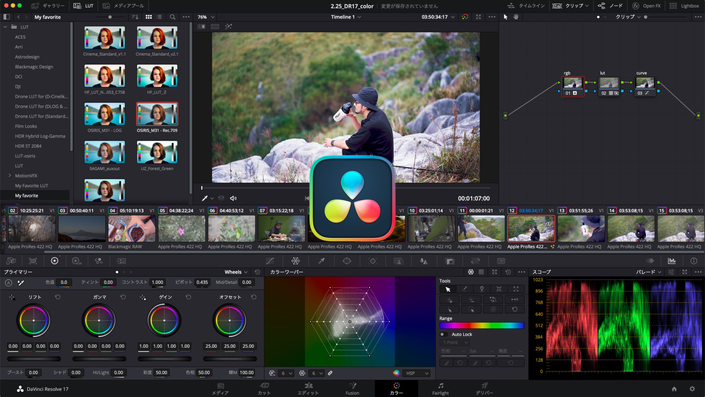Open the Wheels mode dropdown
The image size is (705, 397).
[x=236, y=272]
